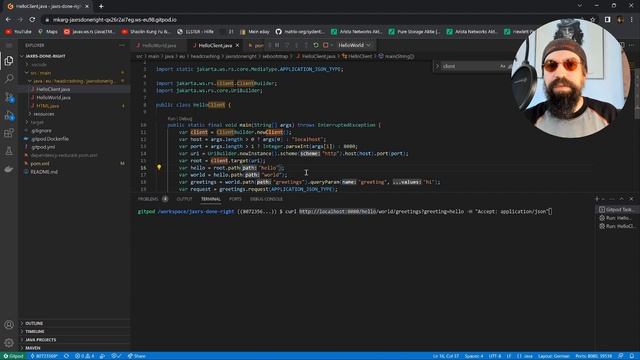The width and height of the screenshot is (640, 360).
Task: Open the PORTS panel tab
Action: 235,199
